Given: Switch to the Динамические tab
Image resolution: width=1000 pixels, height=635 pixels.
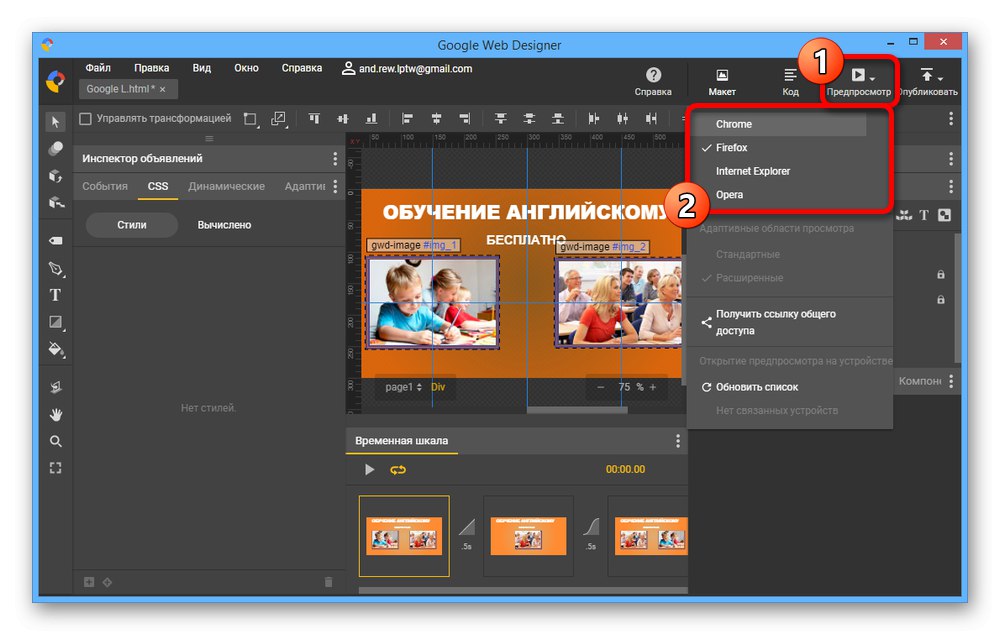Looking at the screenshot, I should coord(226,186).
